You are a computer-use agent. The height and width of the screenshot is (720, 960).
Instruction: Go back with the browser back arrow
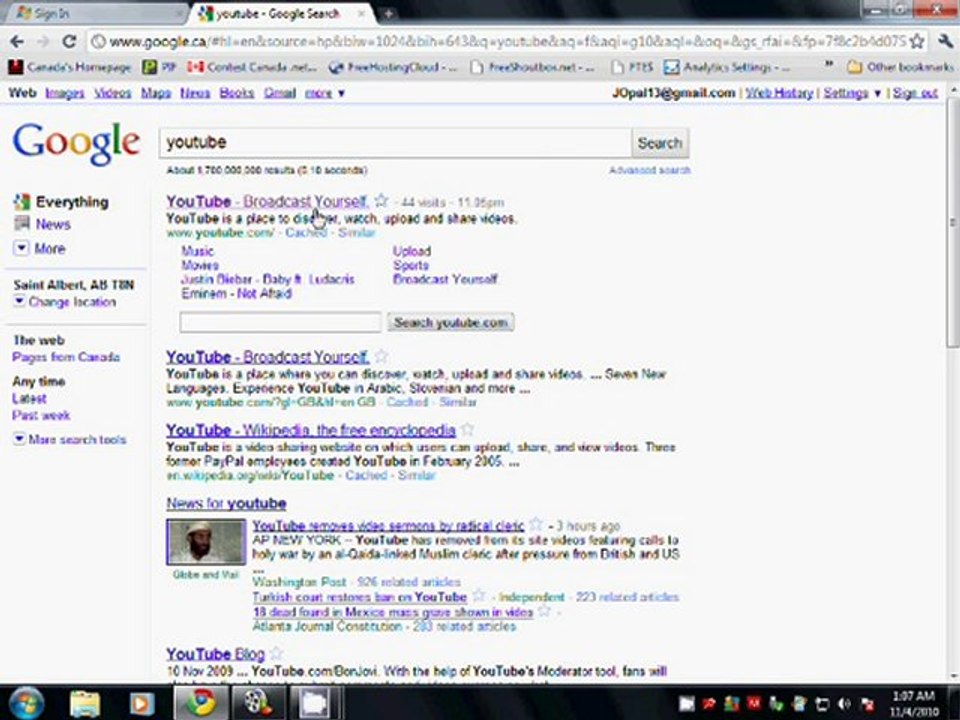[17, 42]
